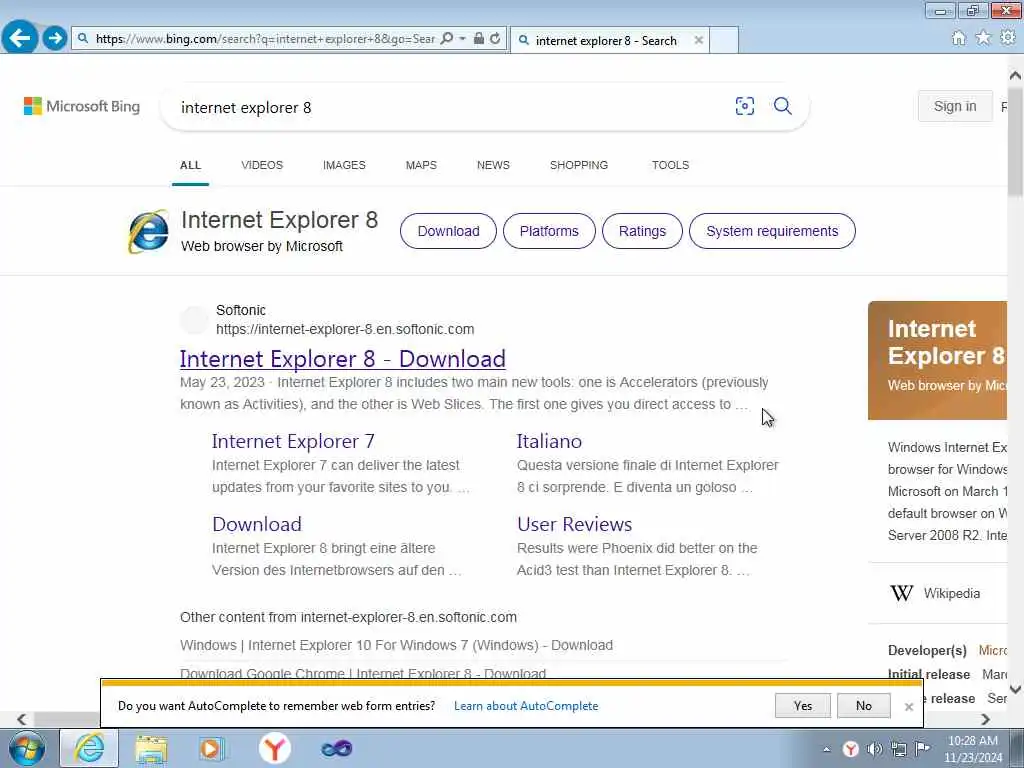The image size is (1024, 768).
Task: Click the horizontal scrollbar left arrow
Action: pos(22,719)
